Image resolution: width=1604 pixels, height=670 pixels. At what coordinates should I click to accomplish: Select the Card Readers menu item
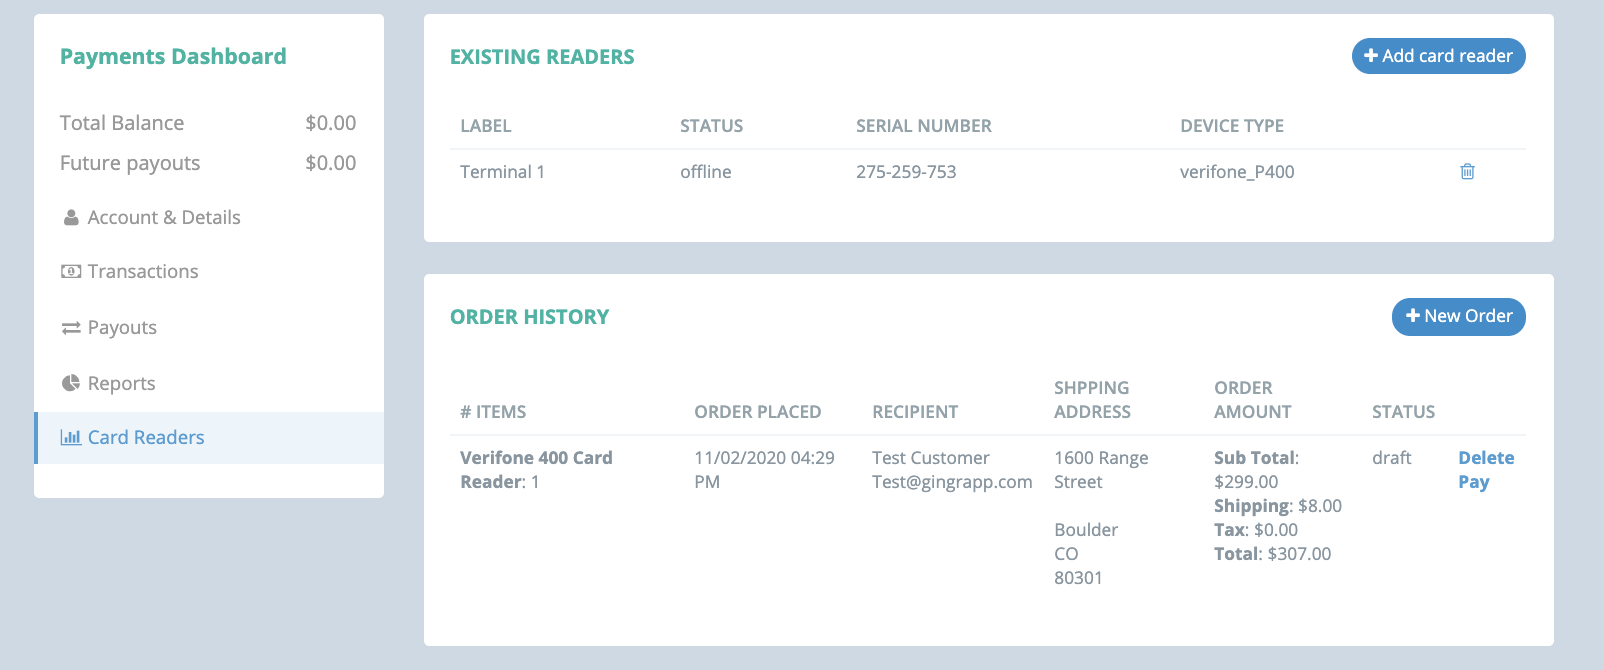[x=209, y=438]
